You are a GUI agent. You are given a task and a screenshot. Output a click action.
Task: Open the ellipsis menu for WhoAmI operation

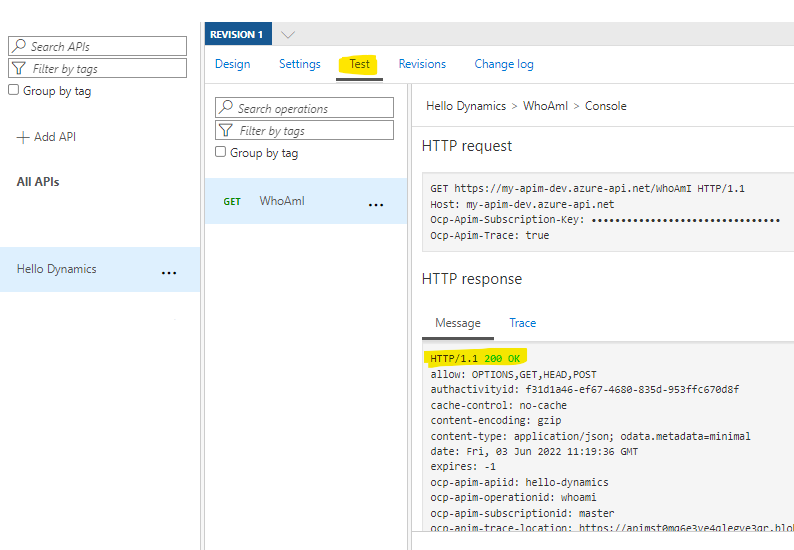click(376, 204)
